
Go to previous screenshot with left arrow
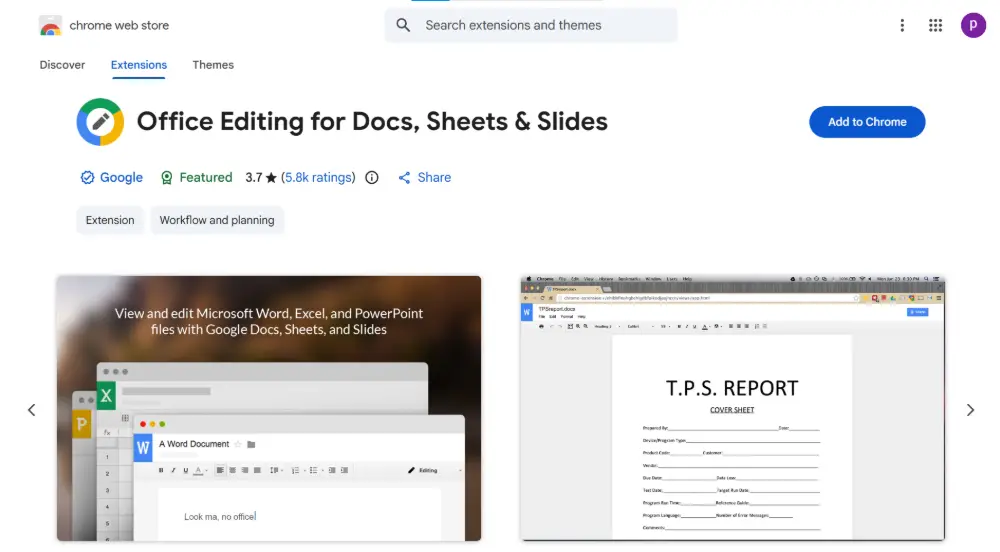[x=31, y=410]
